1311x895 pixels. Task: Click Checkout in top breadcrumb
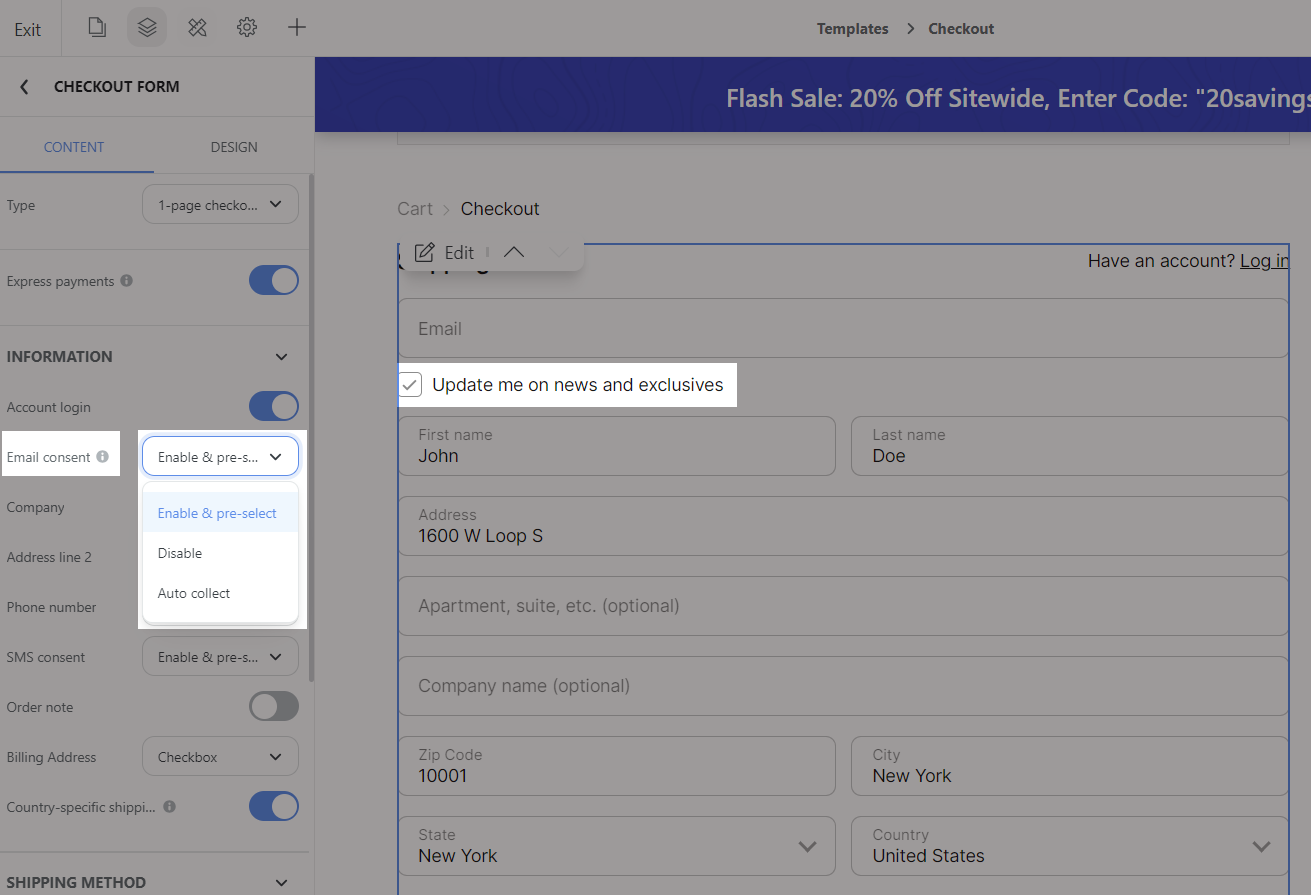click(x=961, y=29)
